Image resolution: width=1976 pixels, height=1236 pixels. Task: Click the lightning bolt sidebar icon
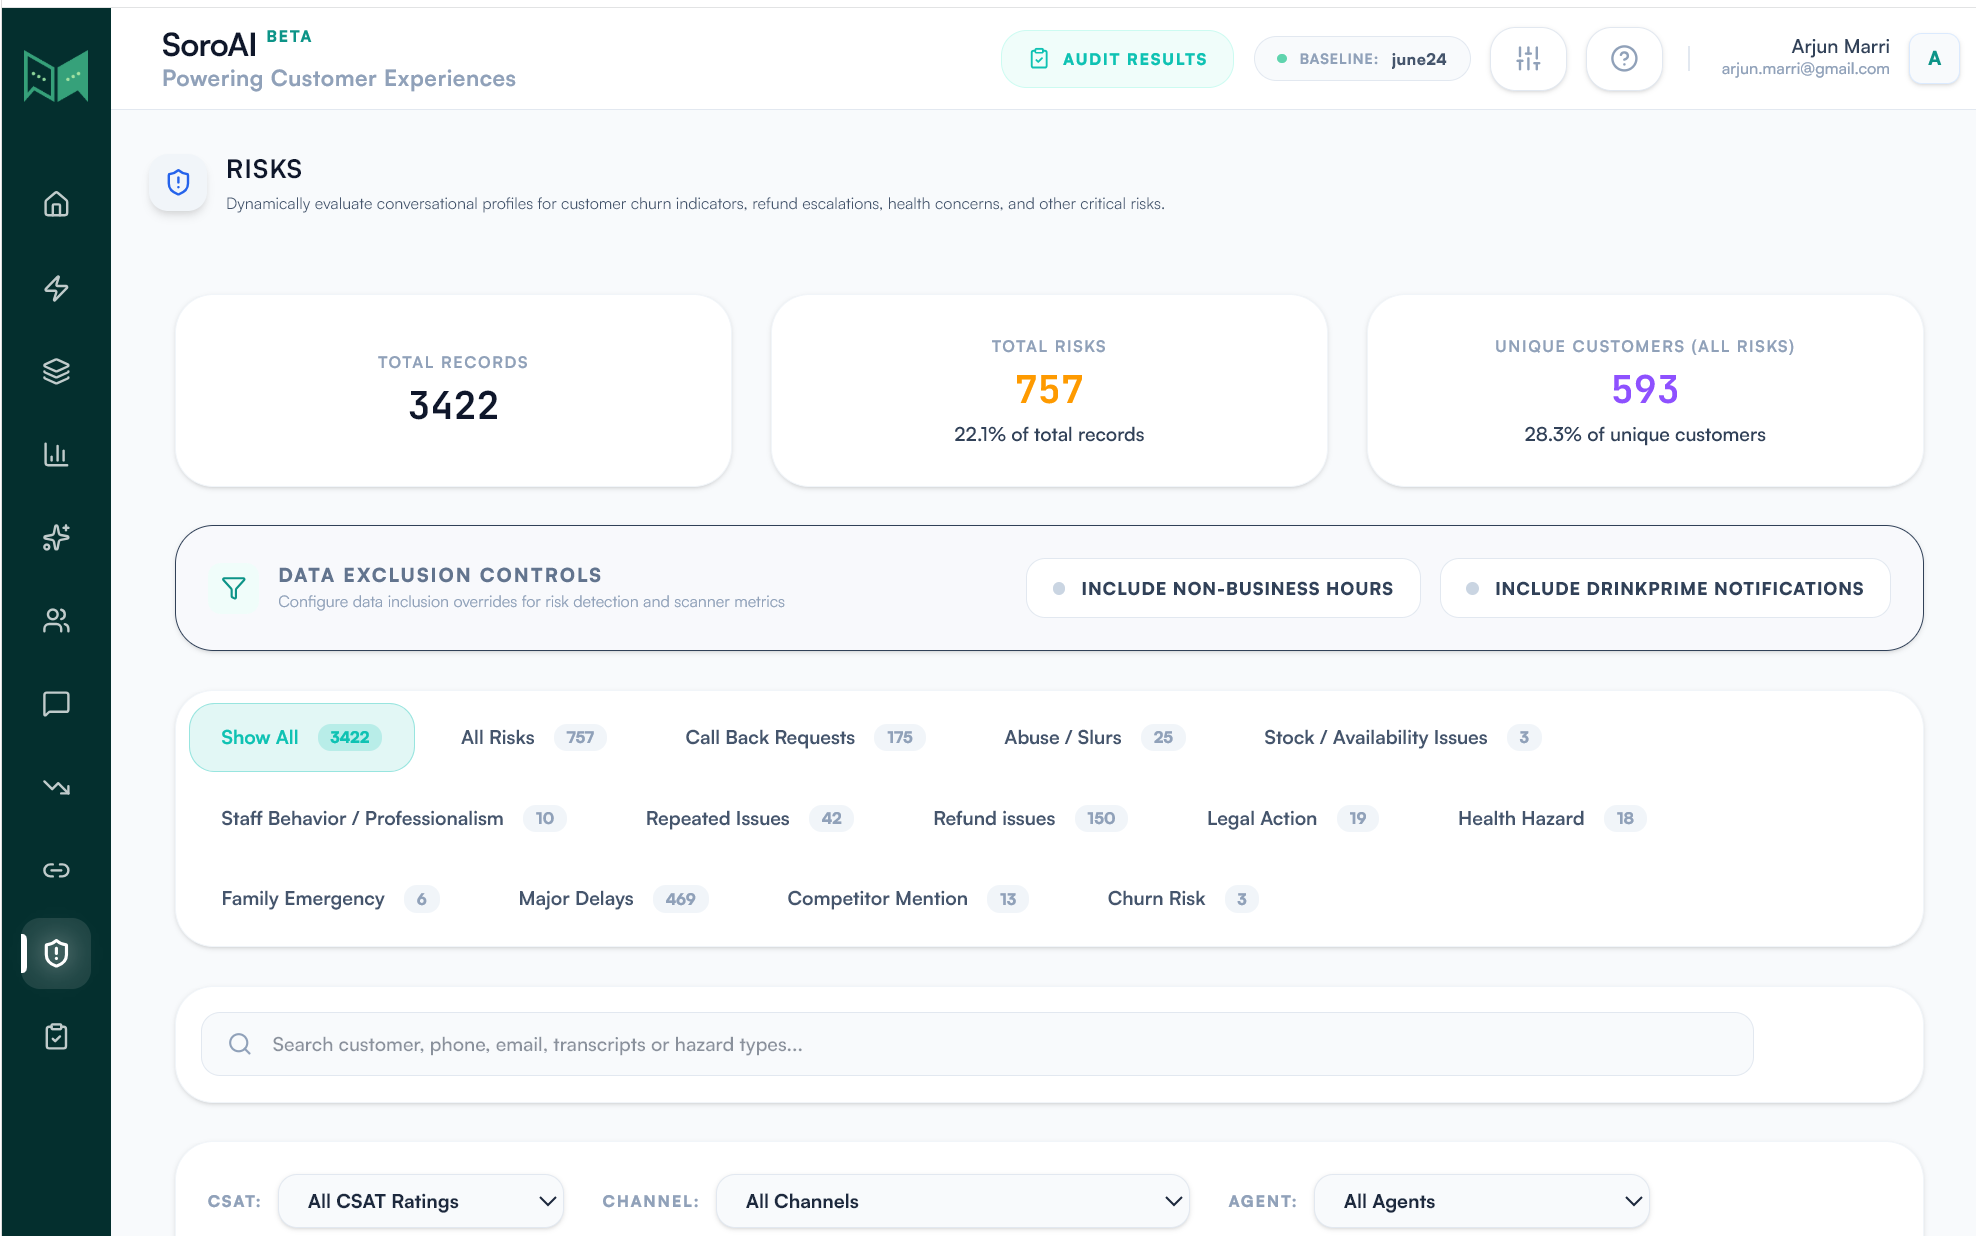coord(56,288)
